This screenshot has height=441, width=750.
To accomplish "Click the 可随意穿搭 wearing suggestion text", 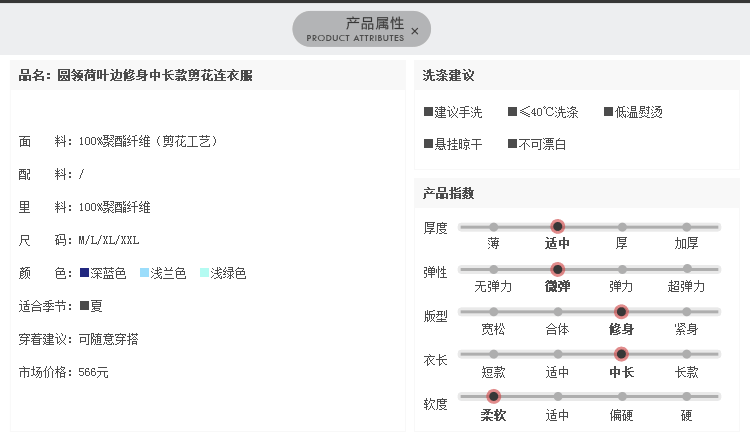I will pos(109,339).
